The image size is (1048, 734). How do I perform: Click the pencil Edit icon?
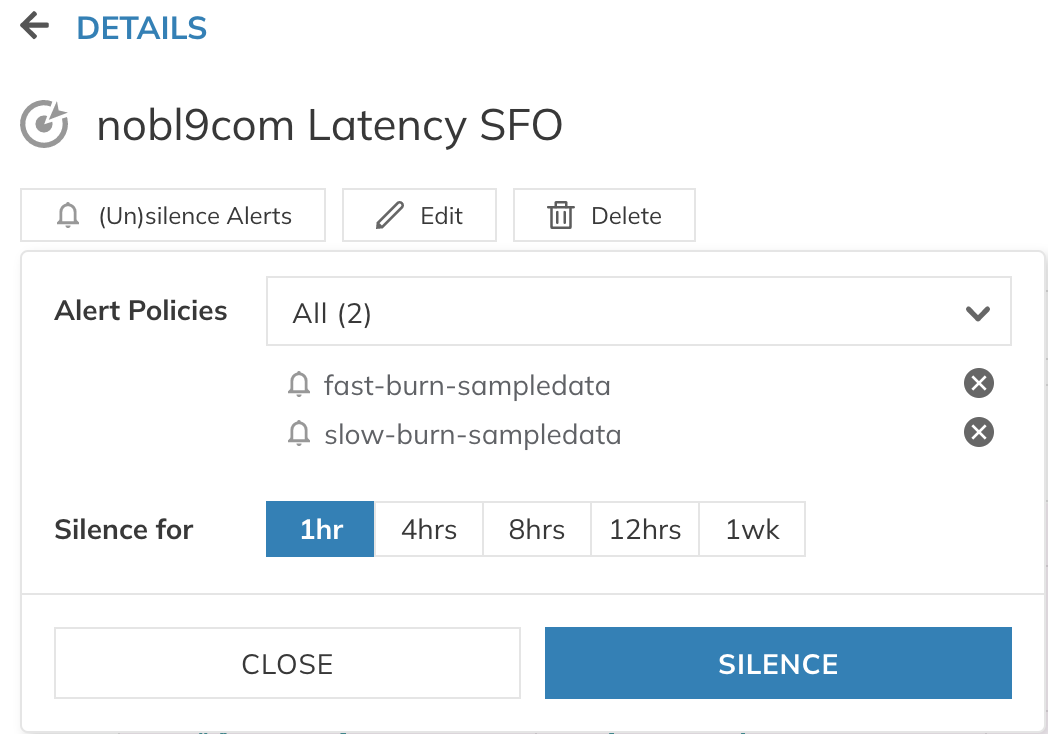click(x=389, y=215)
